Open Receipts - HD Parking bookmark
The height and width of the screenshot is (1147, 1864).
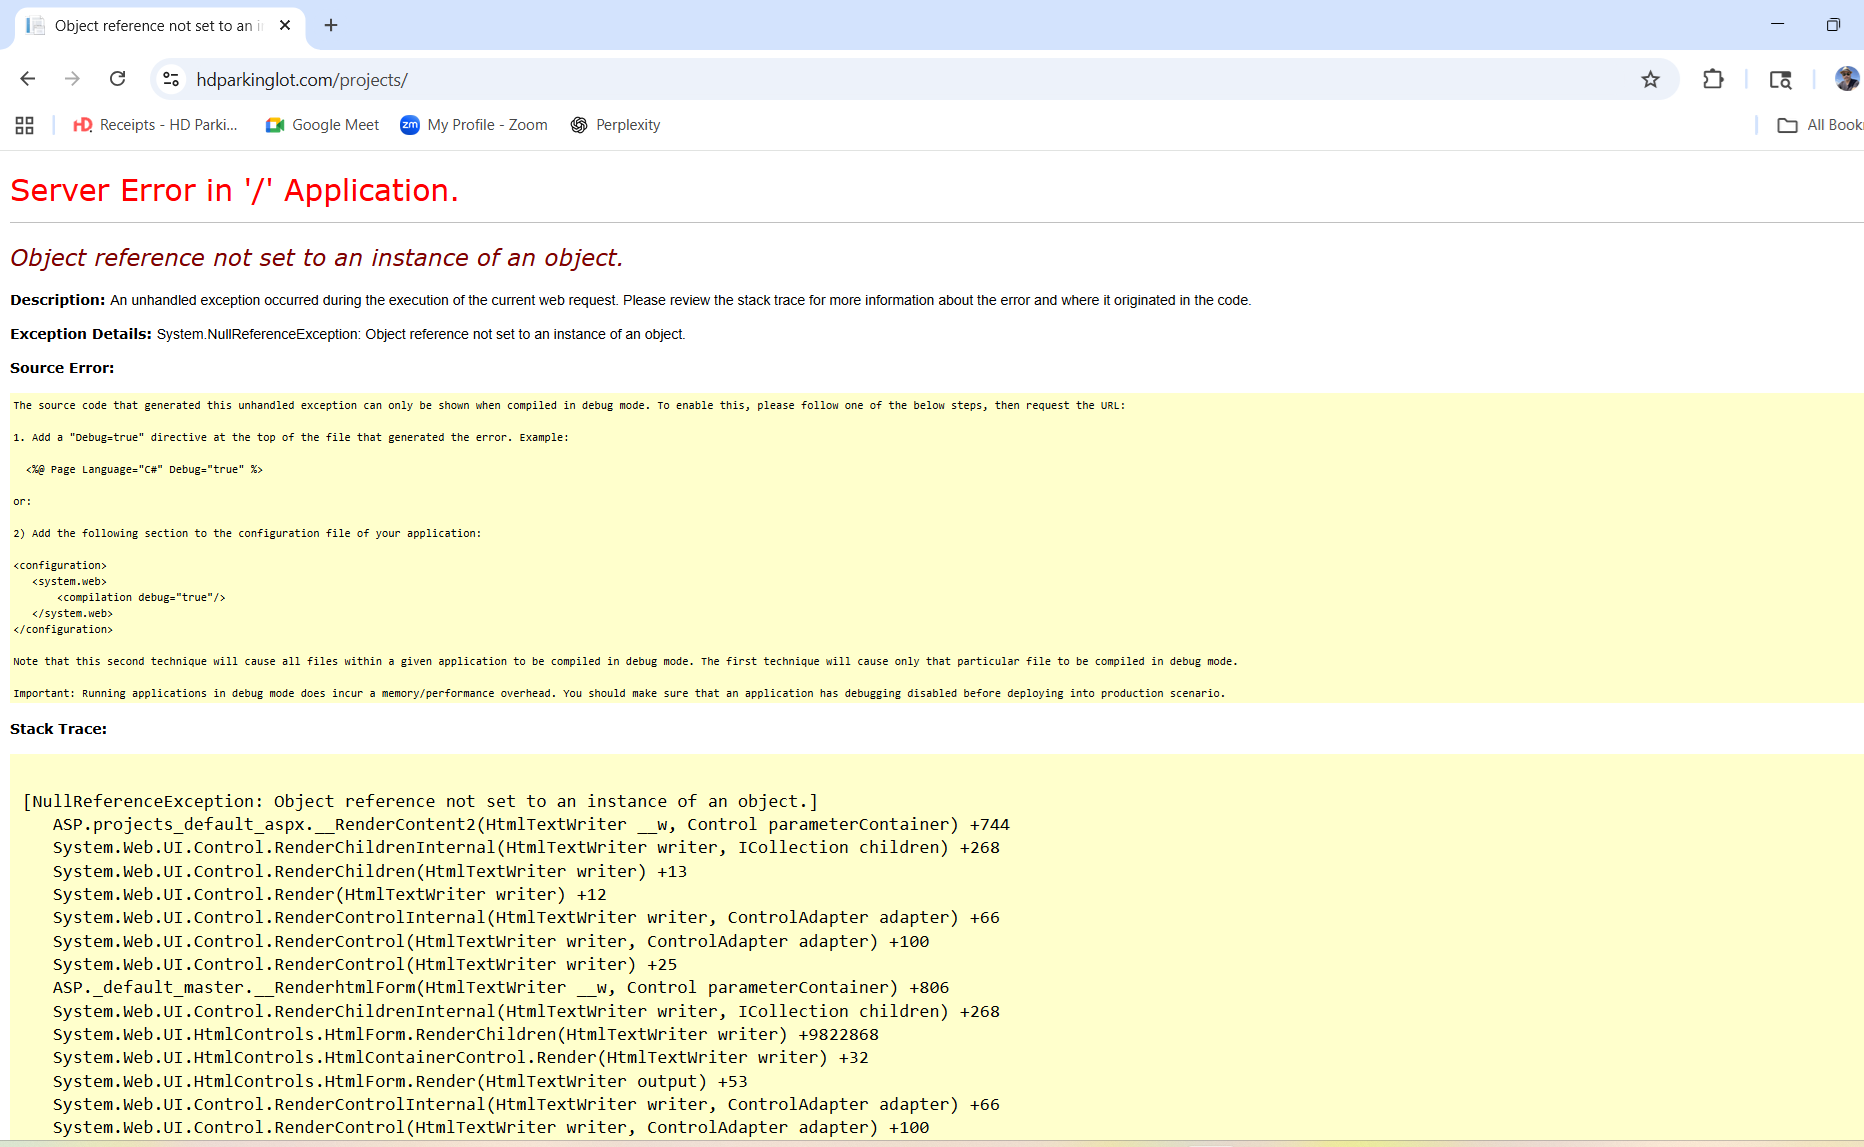coord(156,125)
